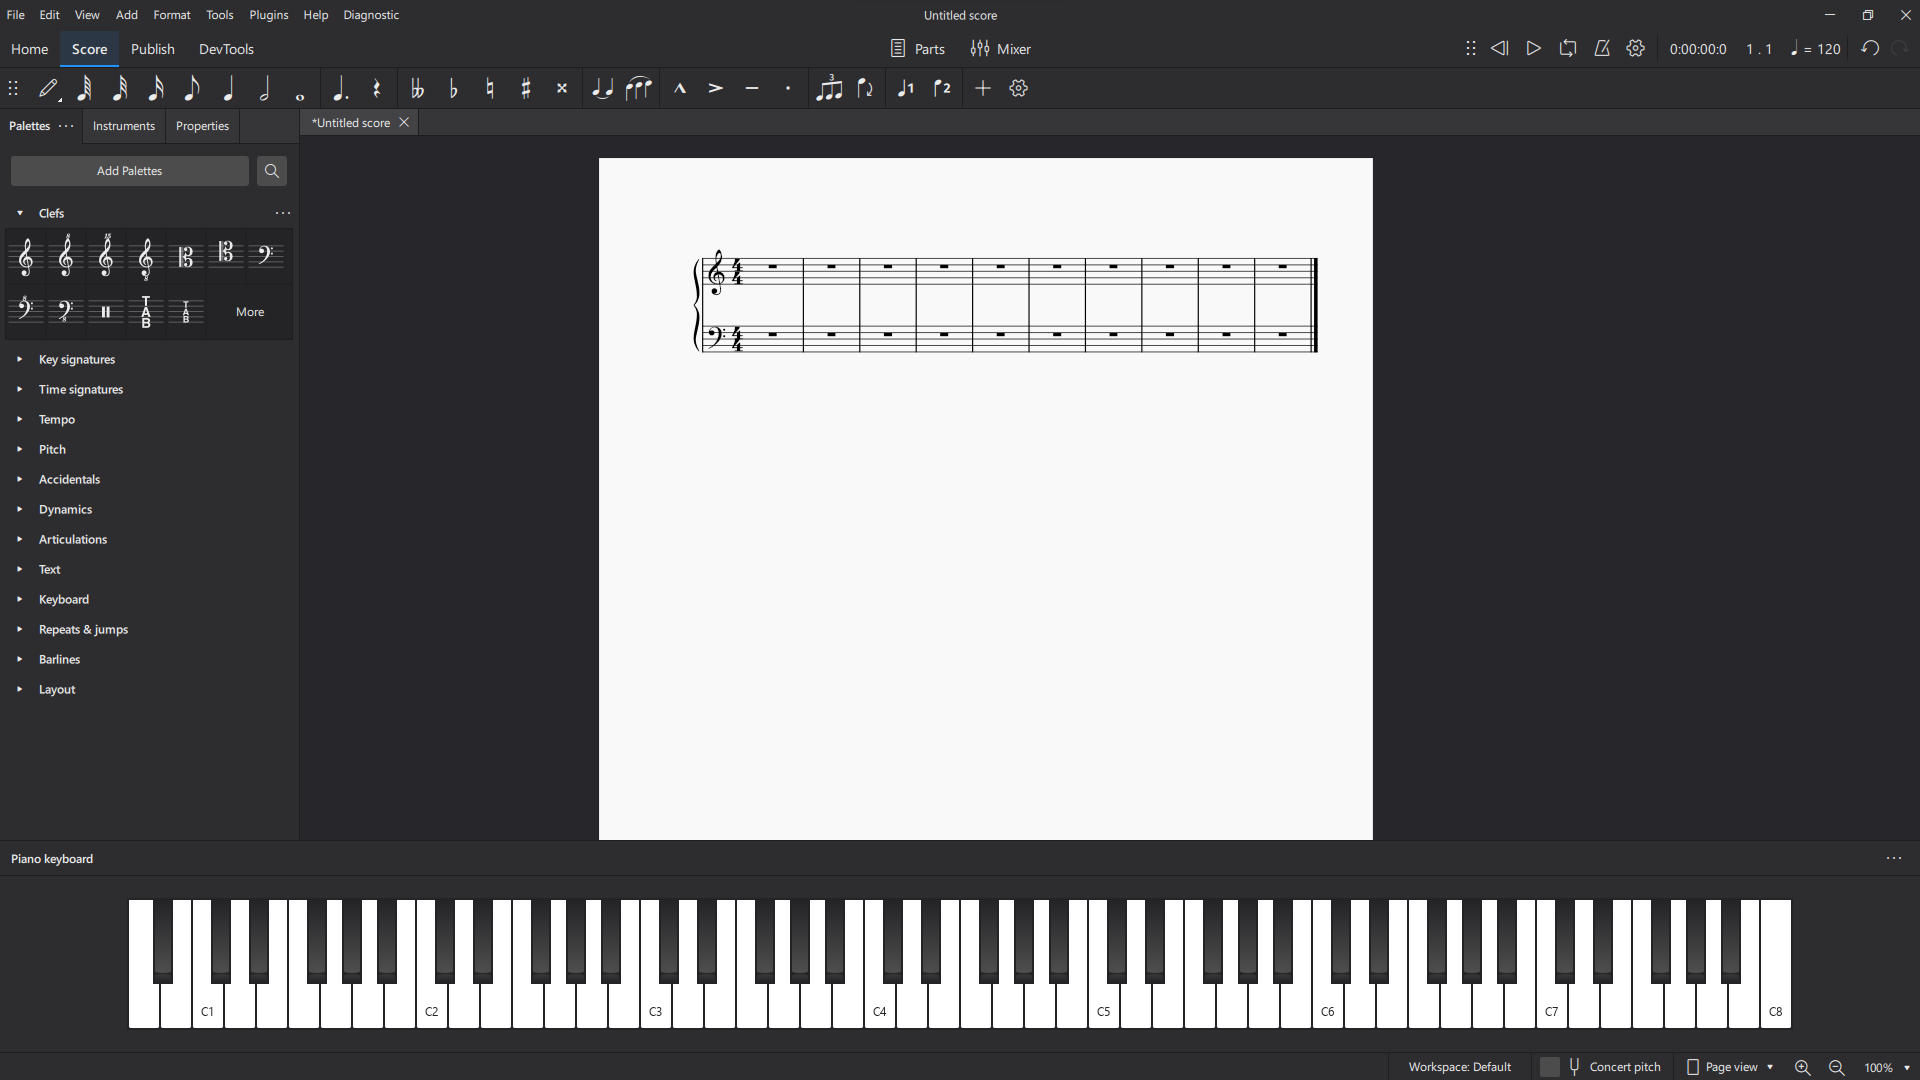Switch to the Instruments tab
1920x1080 pixels.
[x=124, y=126]
